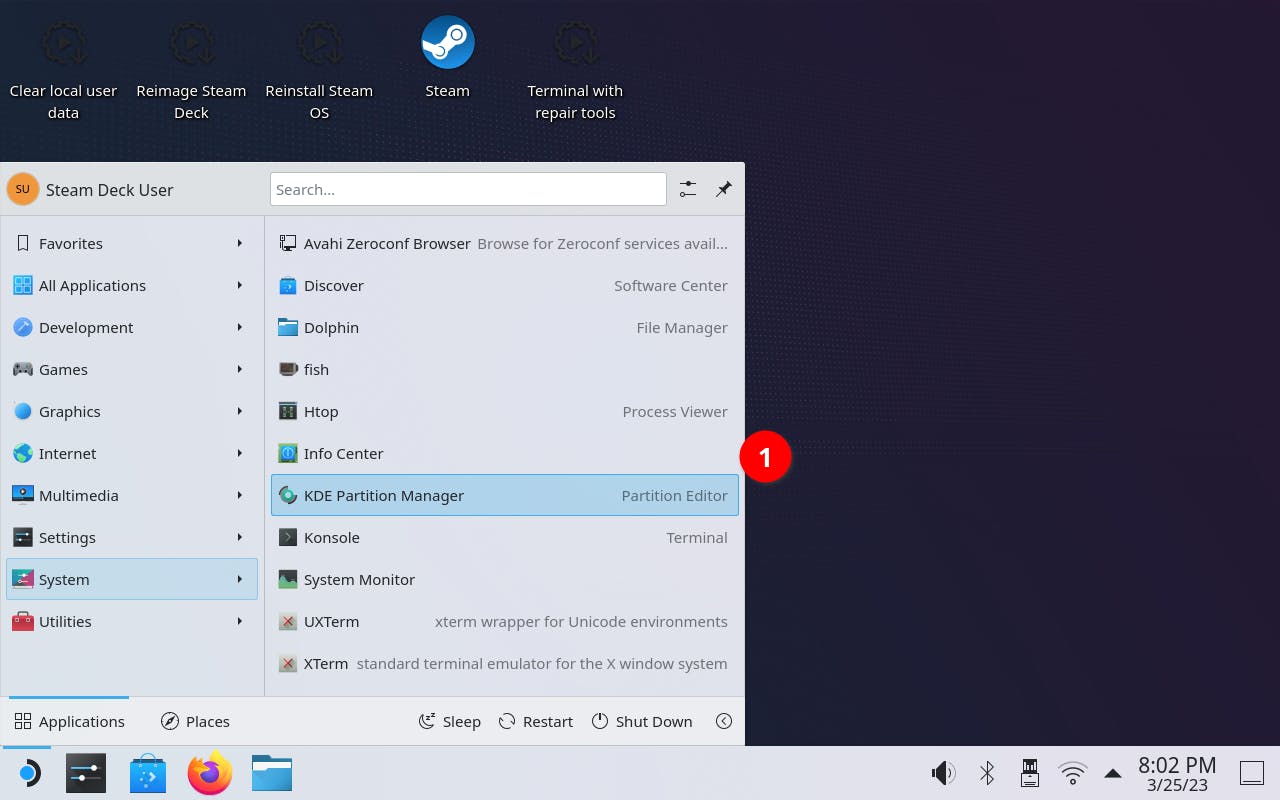Launch Konsole Terminal

pos(505,537)
